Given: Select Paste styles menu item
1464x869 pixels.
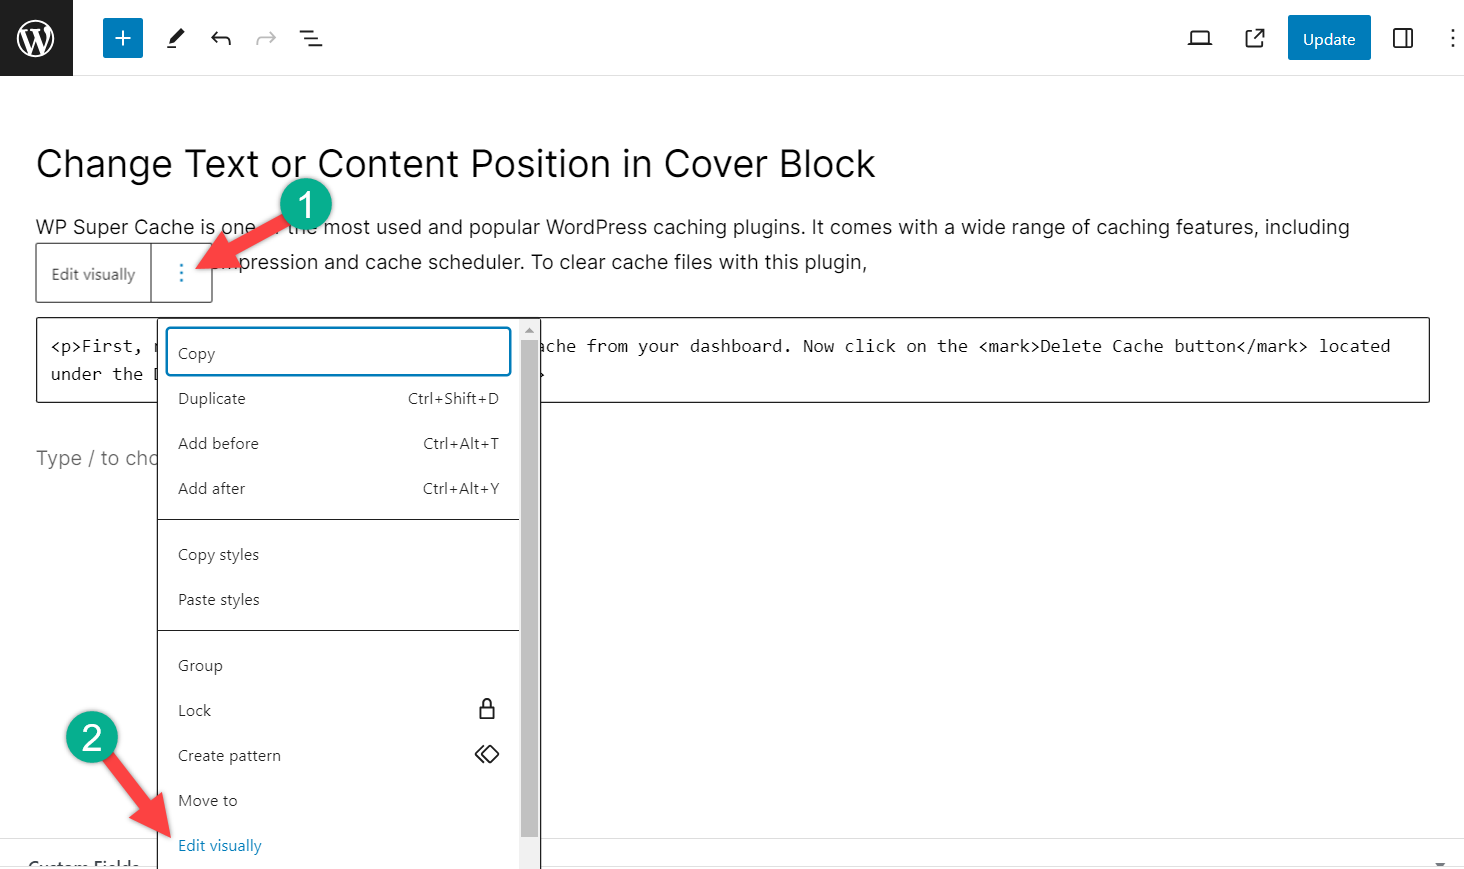Looking at the screenshot, I should pyautogui.click(x=338, y=599).
